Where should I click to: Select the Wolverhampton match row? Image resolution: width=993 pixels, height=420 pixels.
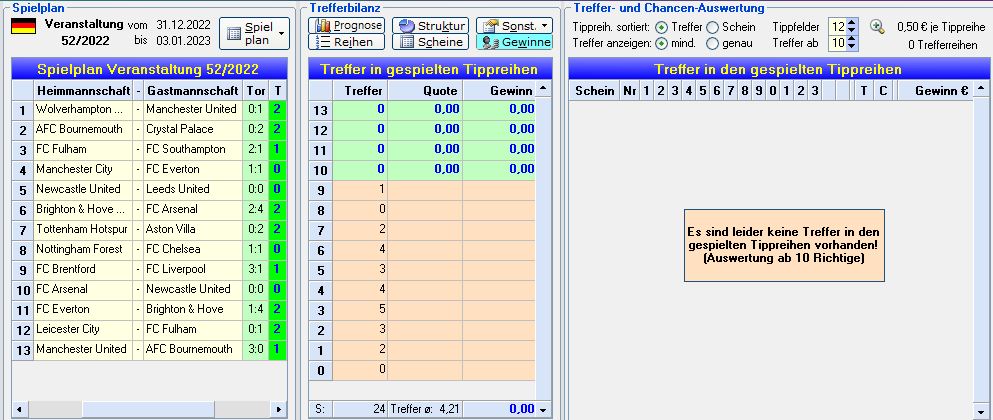[x=149, y=110]
